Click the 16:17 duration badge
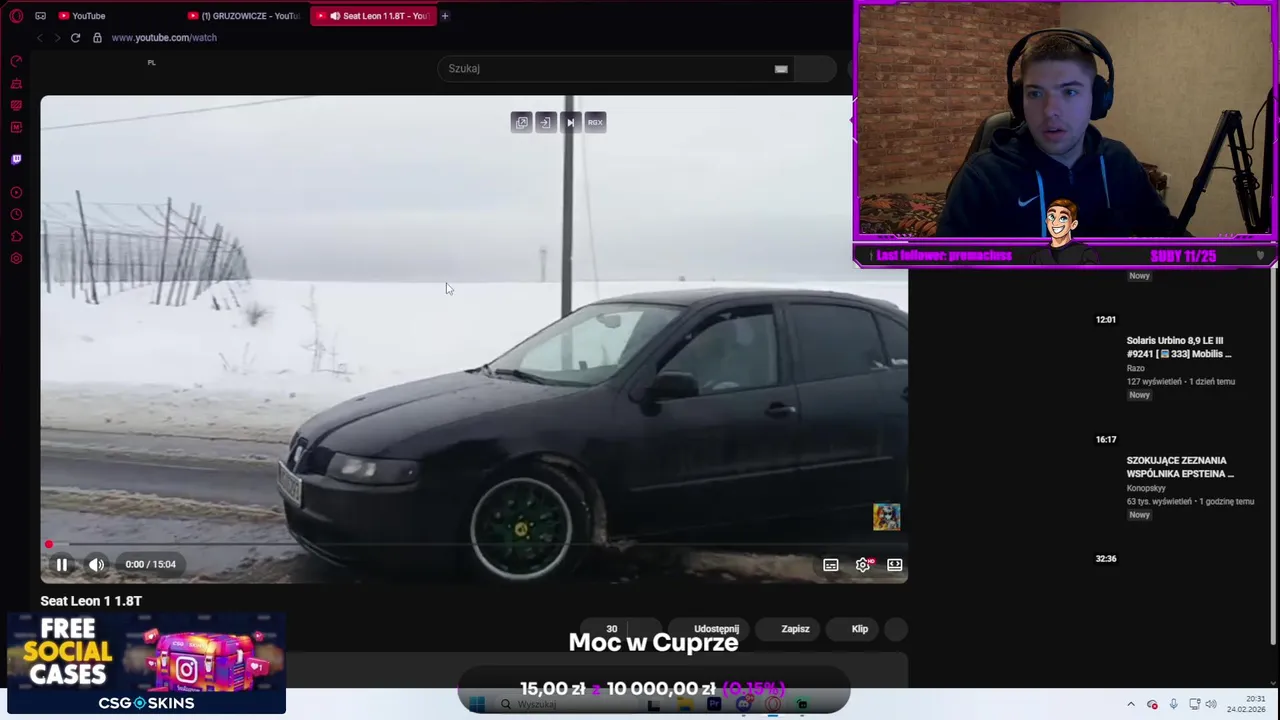Viewport: 1280px width, 720px height. 1105,440
